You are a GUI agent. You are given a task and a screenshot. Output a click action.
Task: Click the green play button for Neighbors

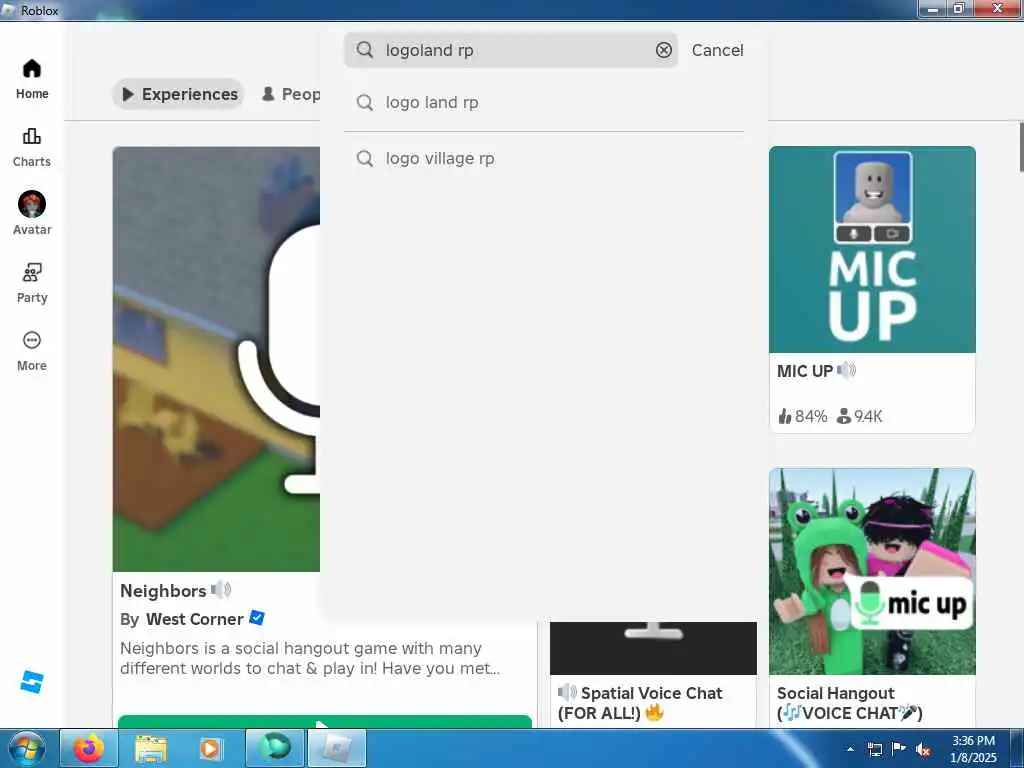point(325,722)
